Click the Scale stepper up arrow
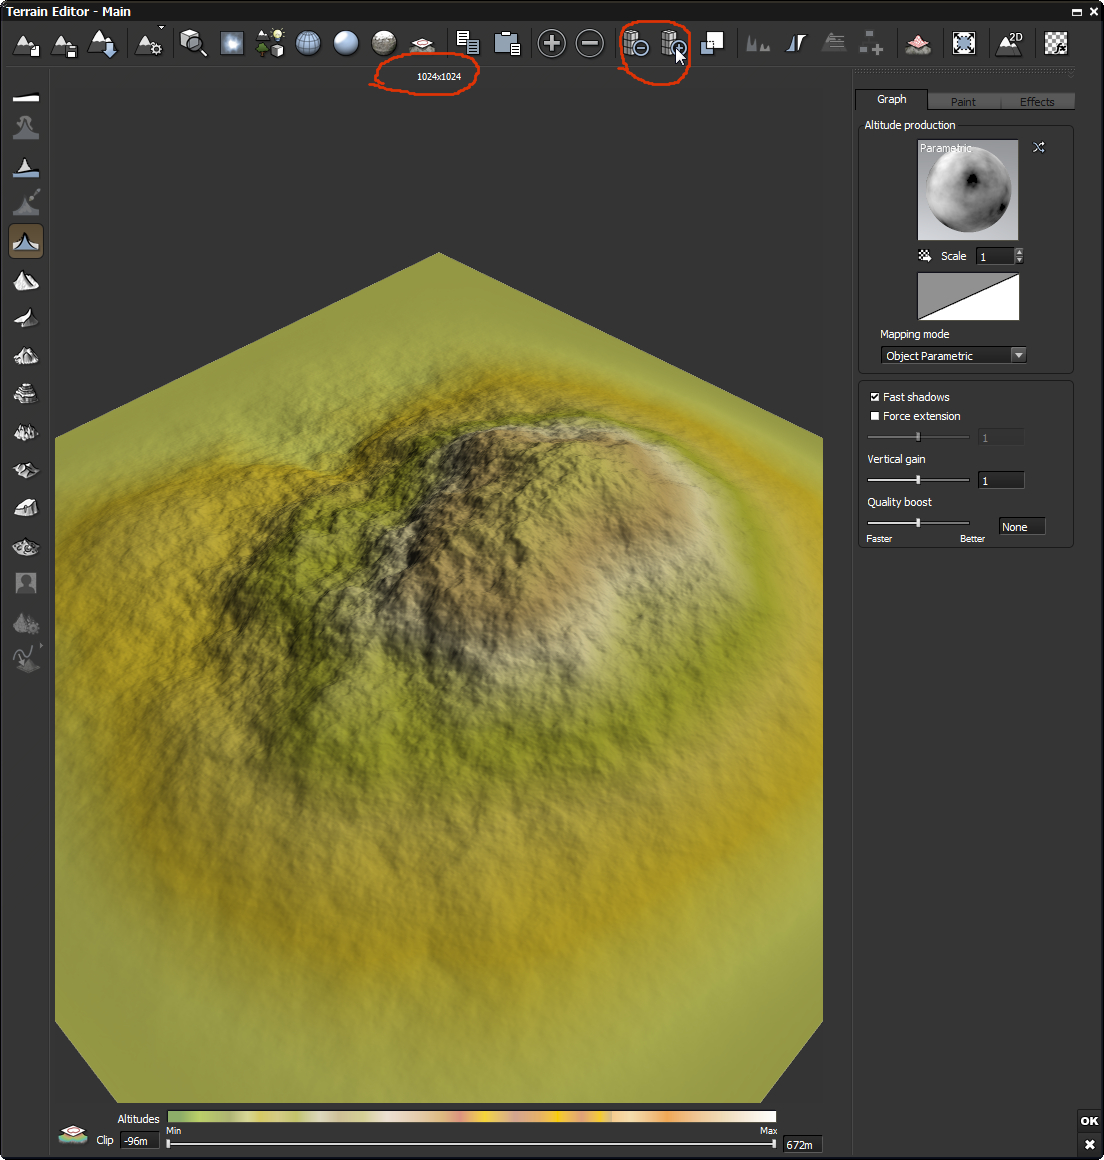The width and height of the screenshot is (1104, 1160). [1020, 252]
